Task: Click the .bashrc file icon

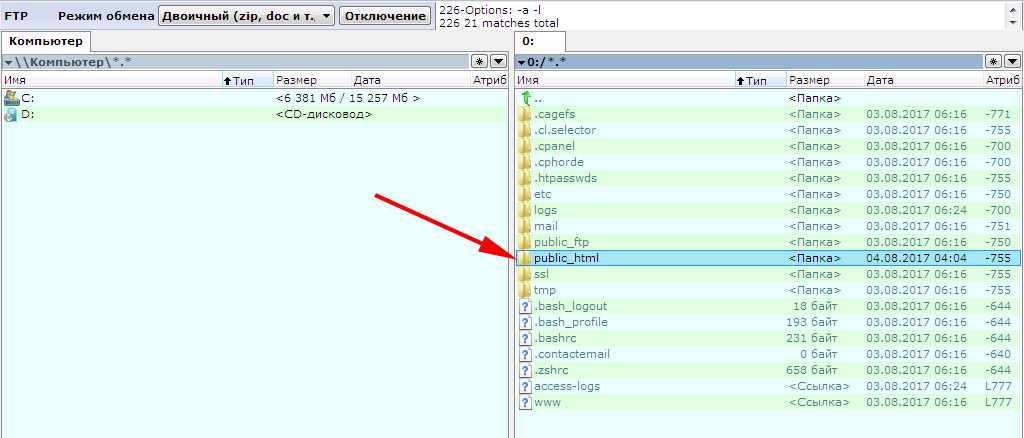Action: pyautogui.click(x=525, y=338)
